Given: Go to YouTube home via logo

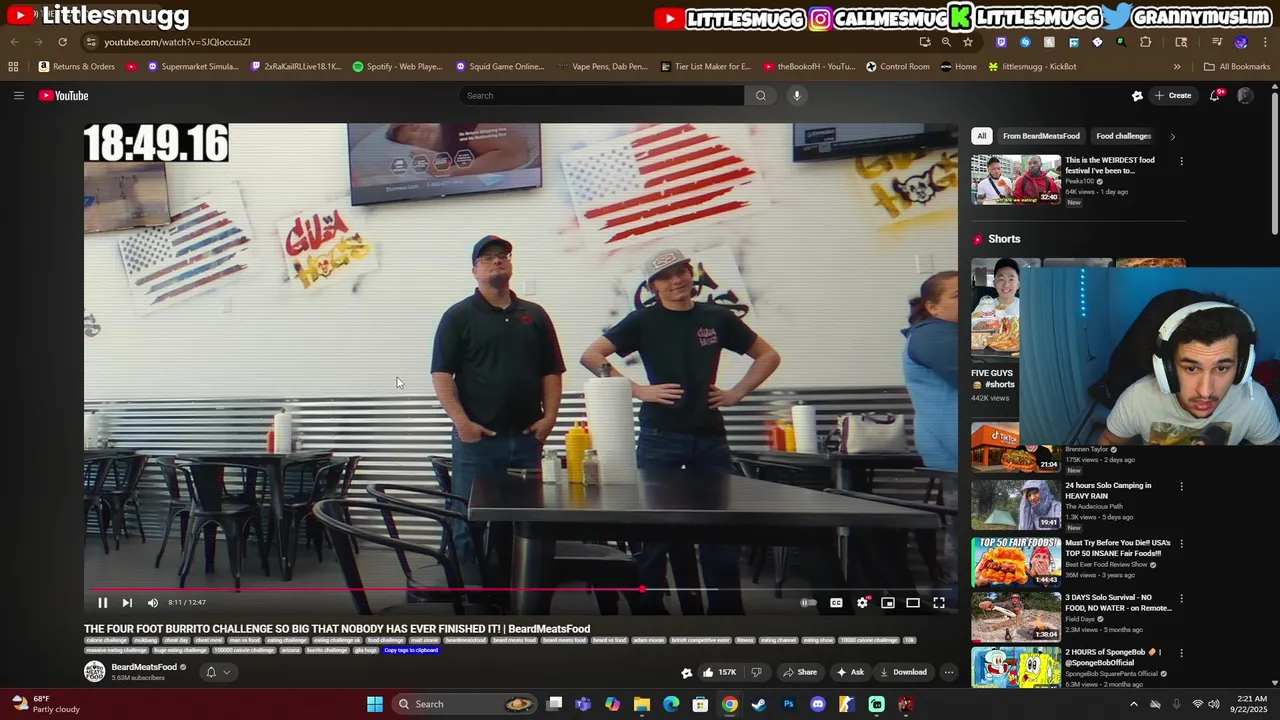Looking at the screenshot, I should click(x=64, y=96).
